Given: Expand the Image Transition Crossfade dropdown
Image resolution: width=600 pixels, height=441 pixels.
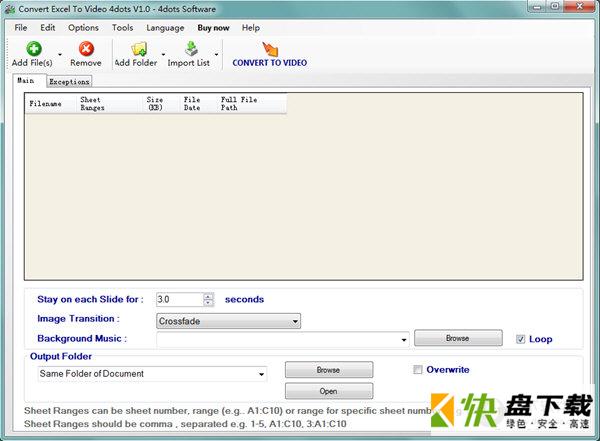Looking at the screenshot, I should [295, 321].
